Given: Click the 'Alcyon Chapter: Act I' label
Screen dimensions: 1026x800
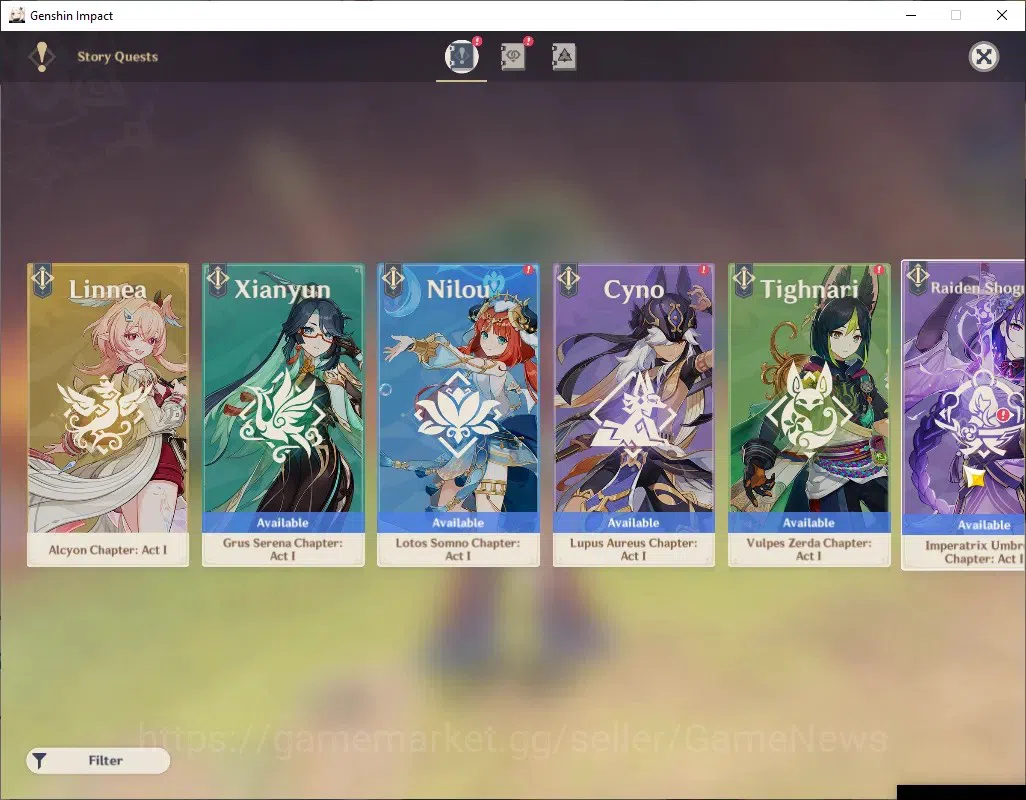Looking at the screenshot, I should [x=108, y=550].
